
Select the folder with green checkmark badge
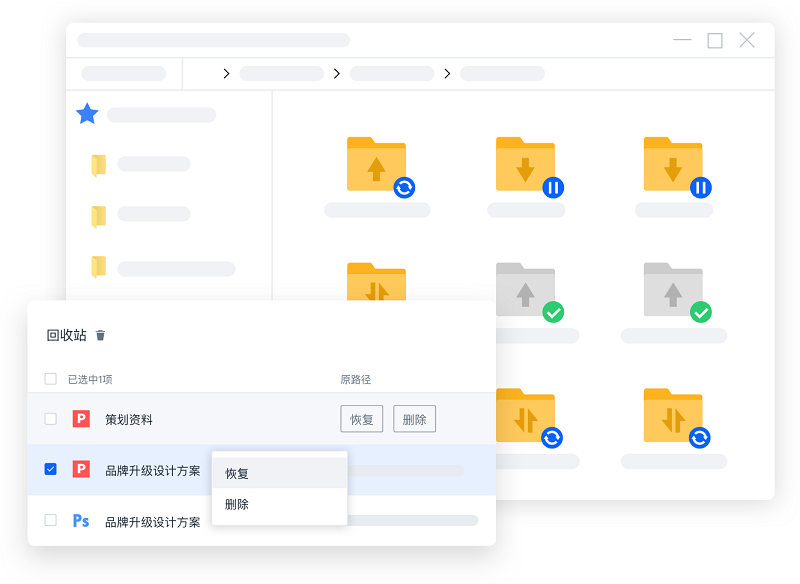click(x=525, y=288)
